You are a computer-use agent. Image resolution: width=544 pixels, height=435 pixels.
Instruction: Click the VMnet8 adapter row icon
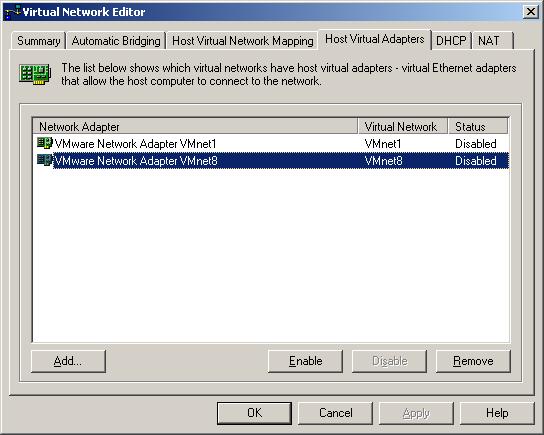coord(44,160)
